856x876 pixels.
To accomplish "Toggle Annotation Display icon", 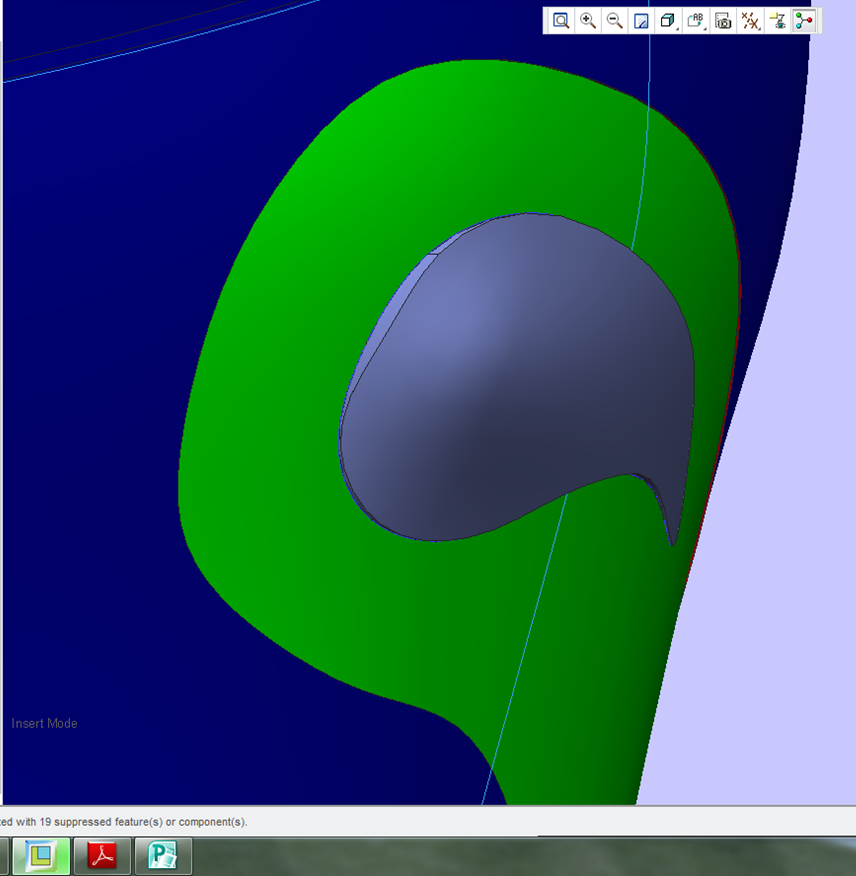I will tap(777, 21).
